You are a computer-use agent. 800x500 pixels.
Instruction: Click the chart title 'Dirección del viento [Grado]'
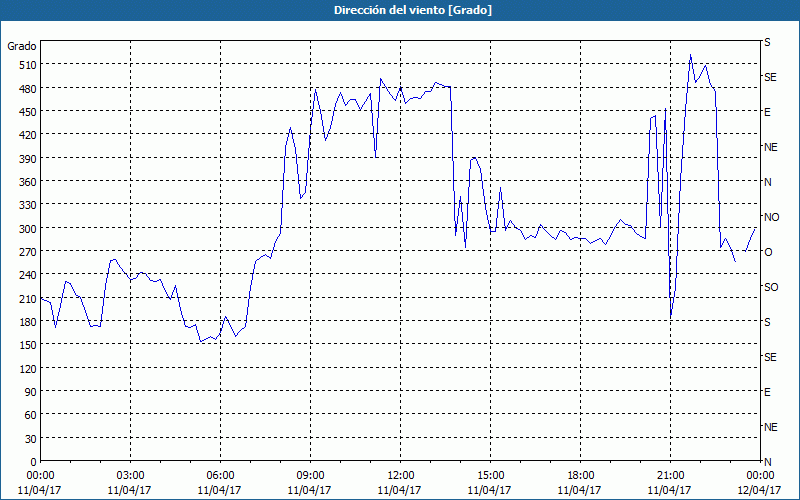click(413, 10)
